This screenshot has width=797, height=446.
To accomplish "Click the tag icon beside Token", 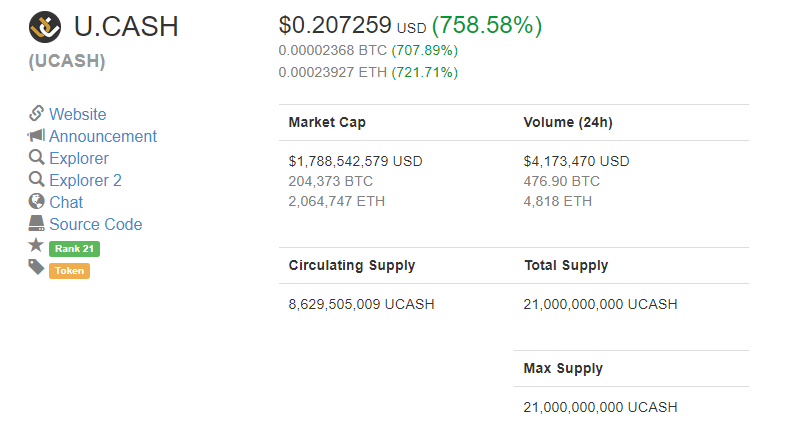I will point(36,267).
